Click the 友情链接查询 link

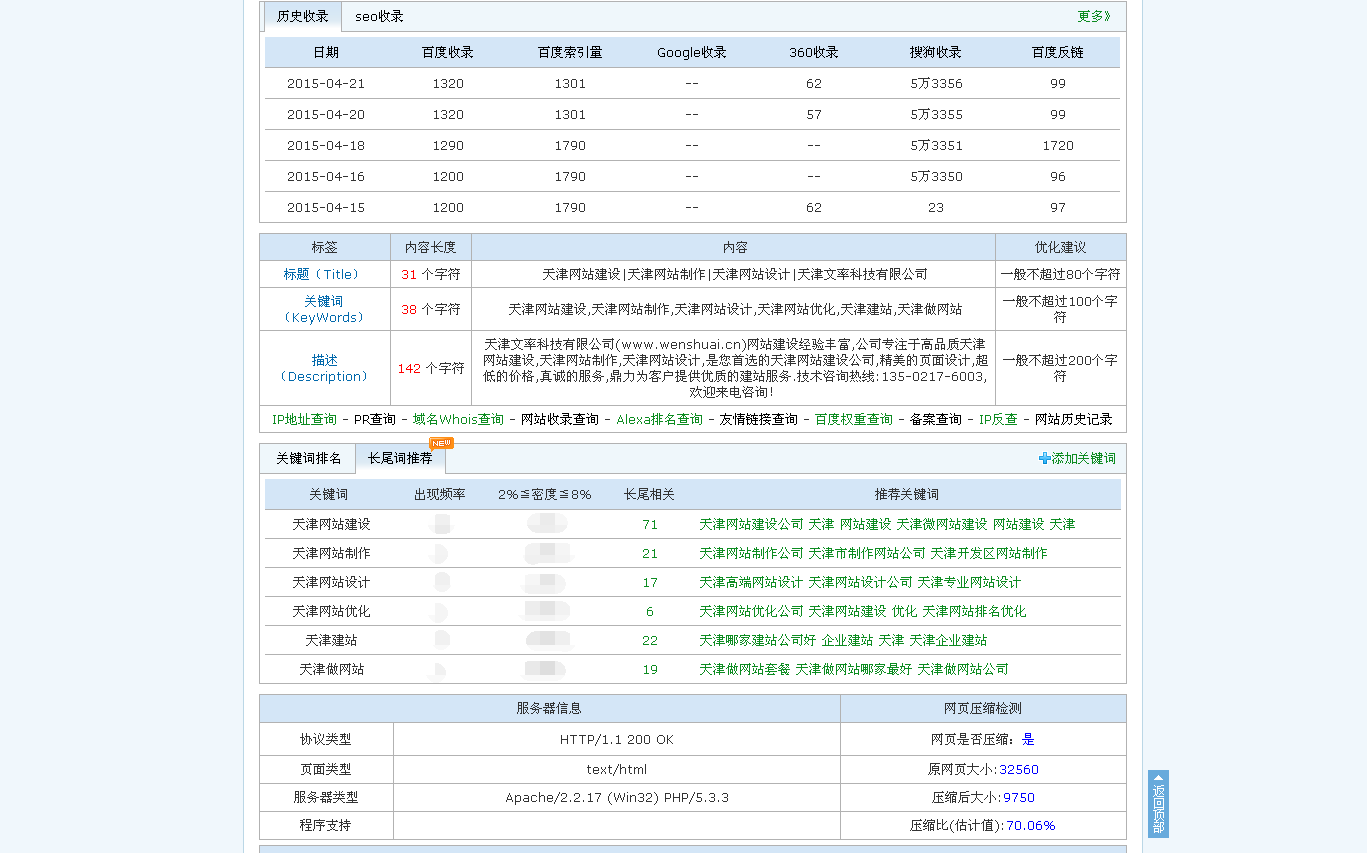758,419
